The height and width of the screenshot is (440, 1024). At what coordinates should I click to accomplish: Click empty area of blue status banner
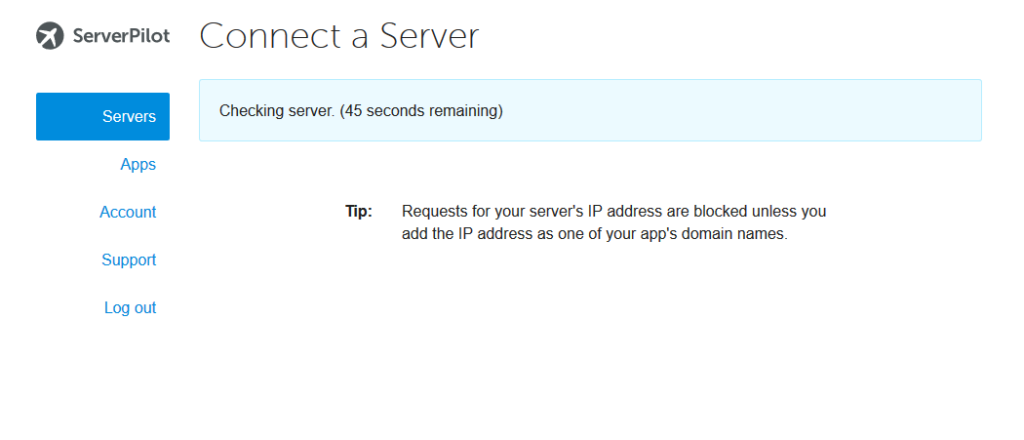click(x=738, y=111)
